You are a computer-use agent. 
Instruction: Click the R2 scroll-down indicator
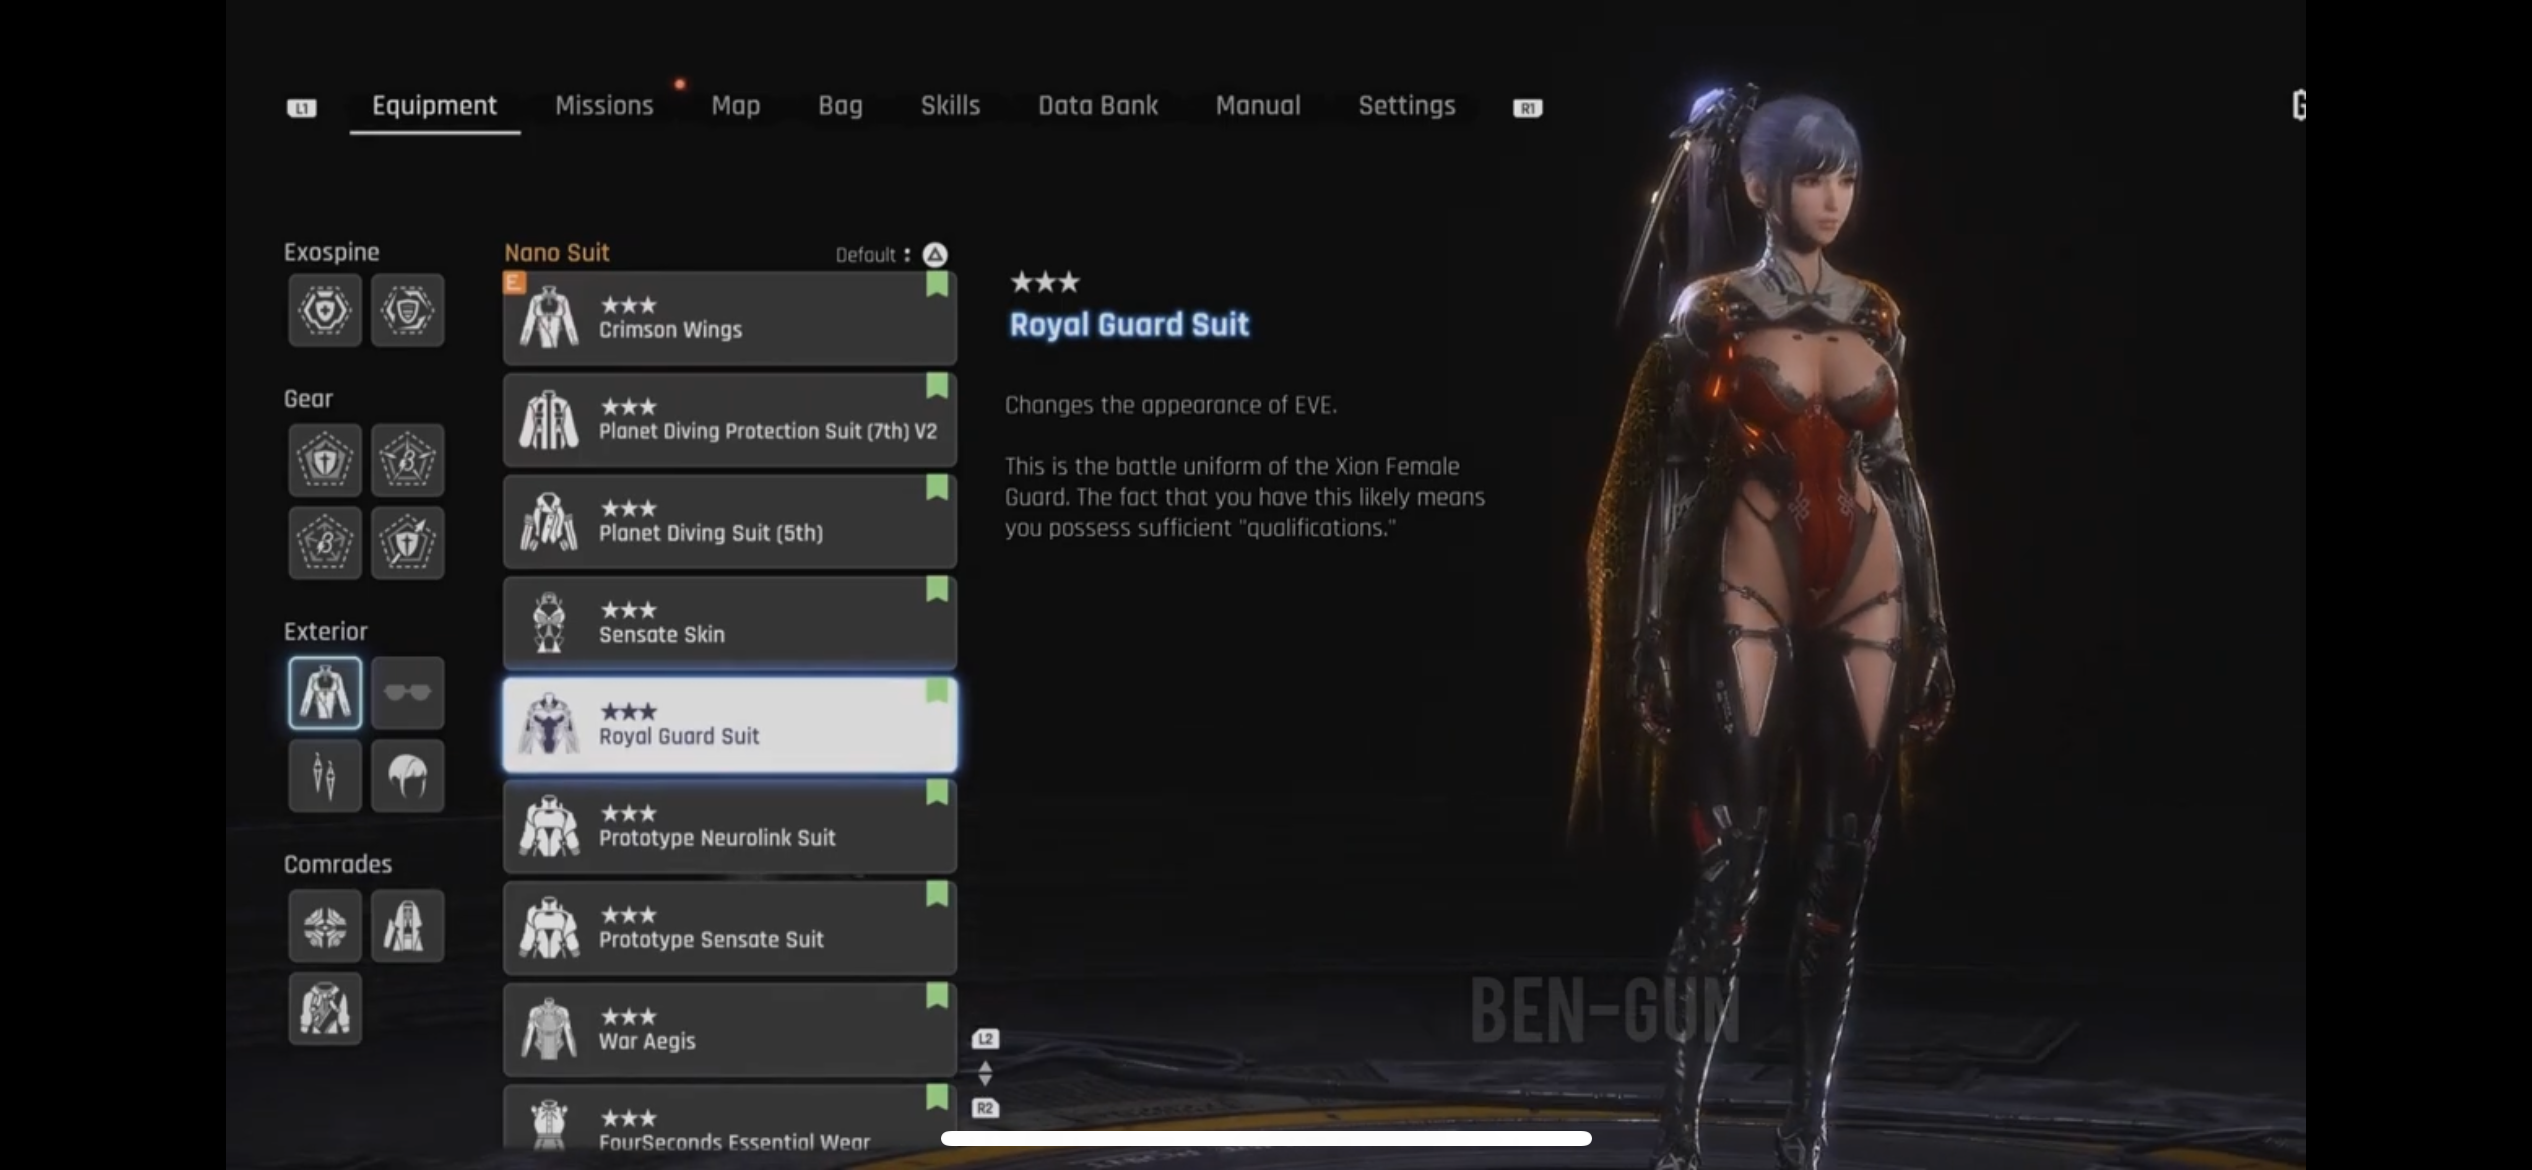(985, 1108)
